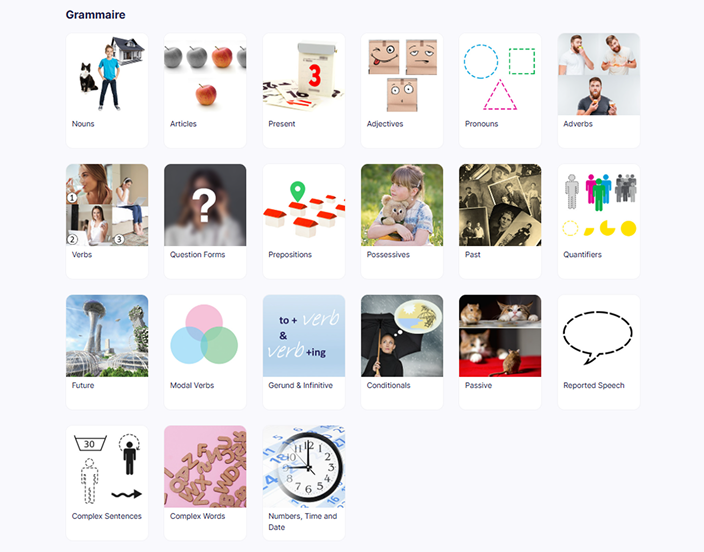
Task: Click the Numbers, Time and Date link
Action: point(303,521)
